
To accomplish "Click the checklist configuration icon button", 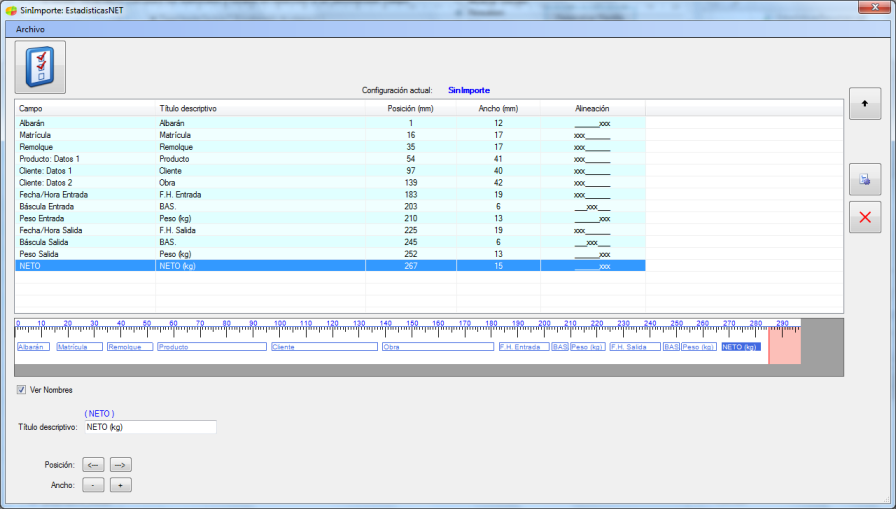I will click(x=40, y=67).
